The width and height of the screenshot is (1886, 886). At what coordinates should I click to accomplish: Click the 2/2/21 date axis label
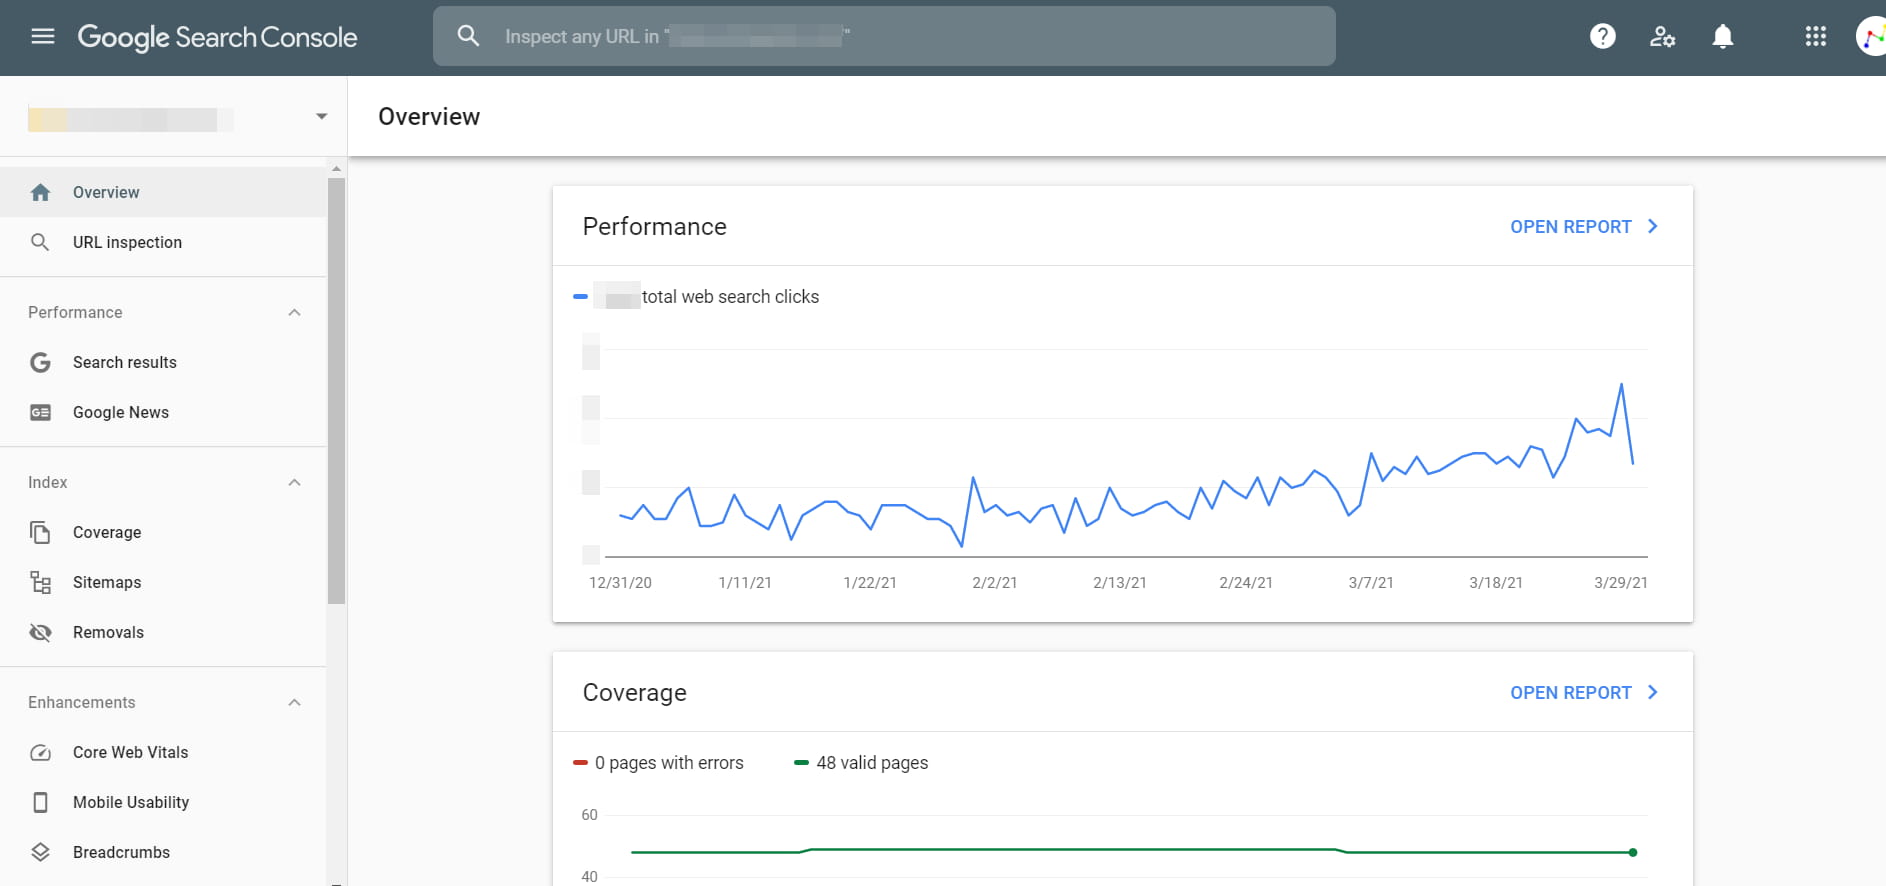(995, 583)
